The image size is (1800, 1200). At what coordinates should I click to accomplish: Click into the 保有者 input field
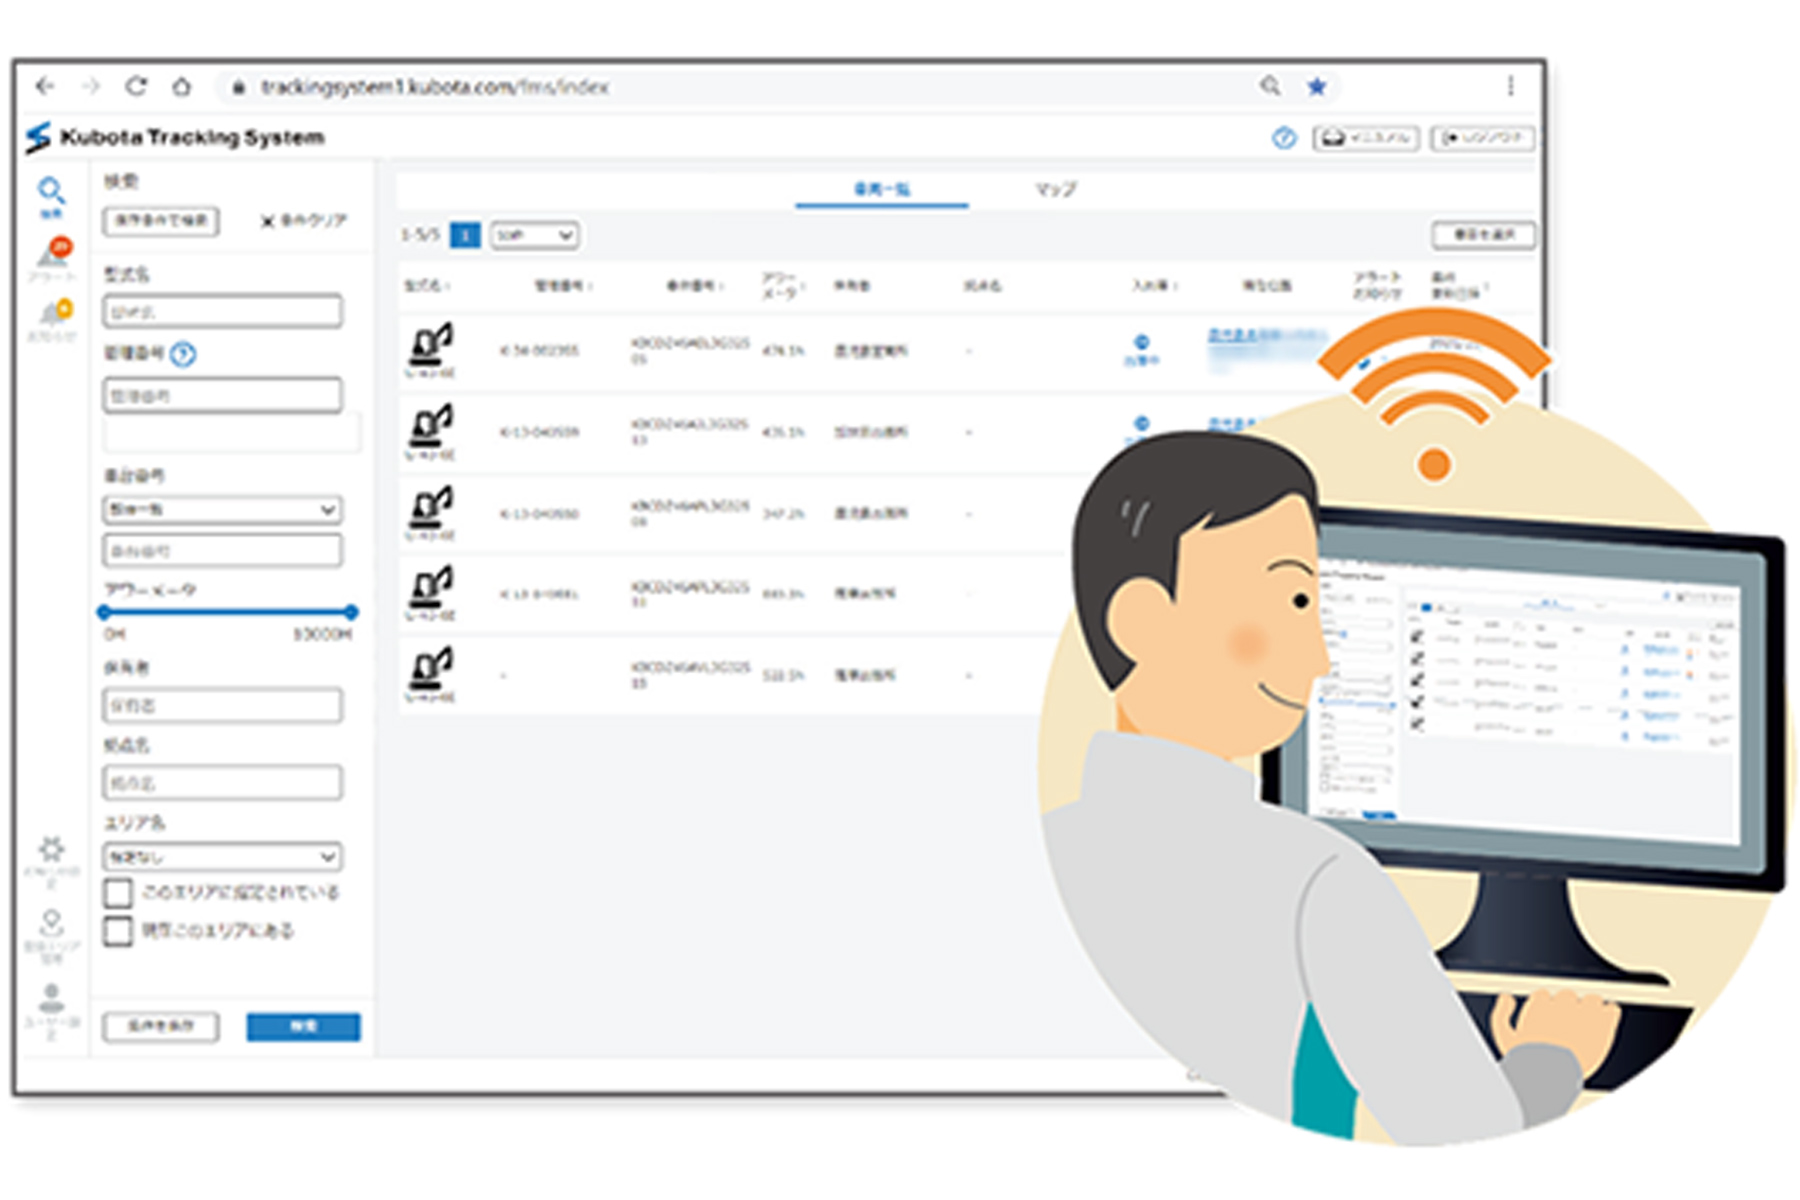(222, 705)
